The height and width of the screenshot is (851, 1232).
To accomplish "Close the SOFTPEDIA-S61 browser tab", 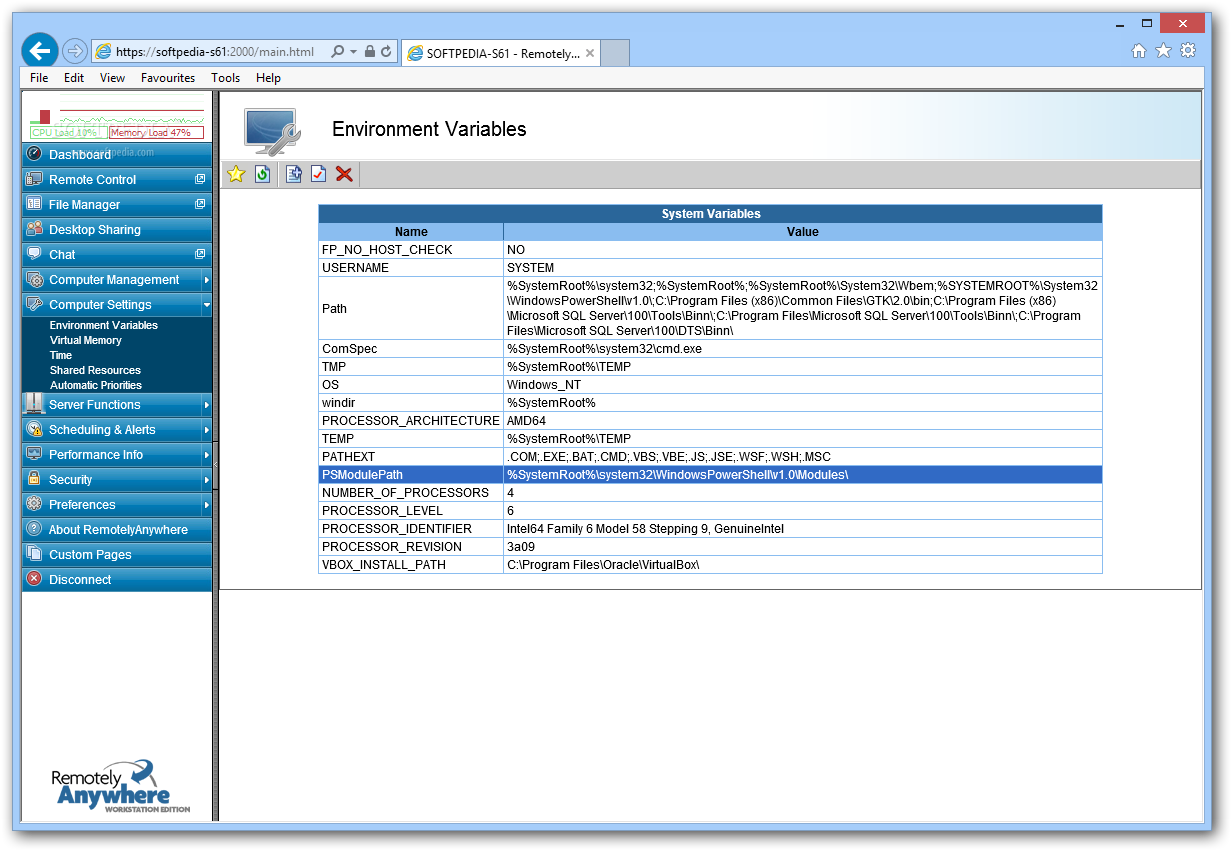I will coord(590,53).
